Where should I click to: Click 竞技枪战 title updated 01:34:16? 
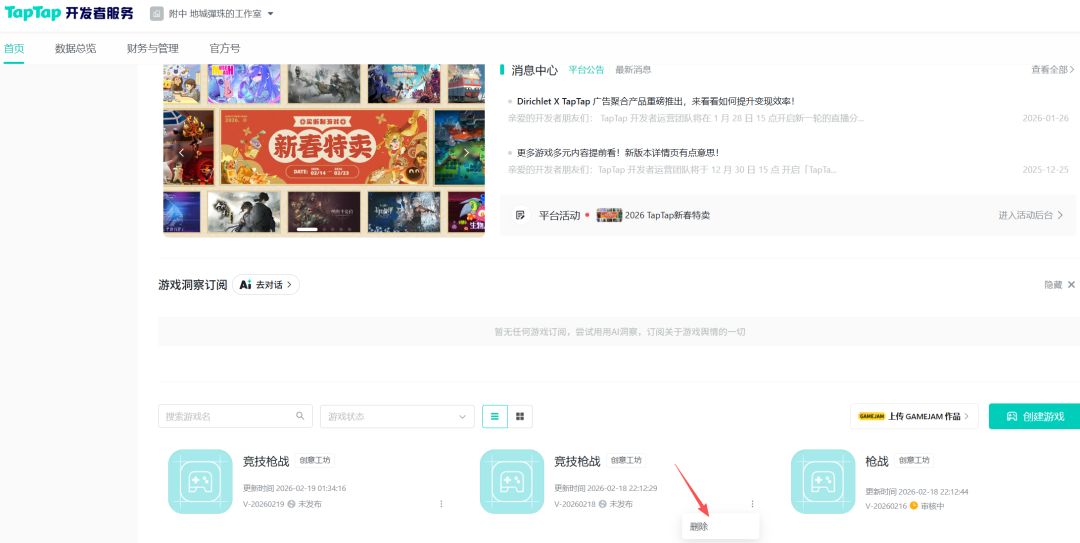[266, 461]
